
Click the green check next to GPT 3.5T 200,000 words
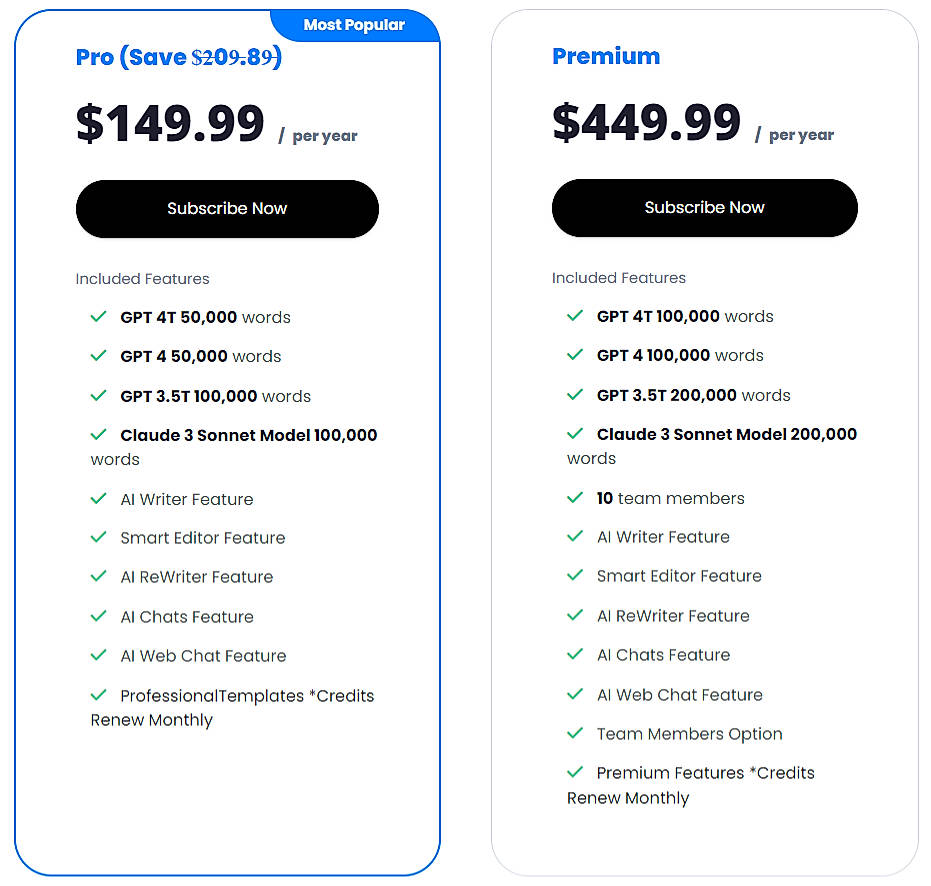point(575,395)
